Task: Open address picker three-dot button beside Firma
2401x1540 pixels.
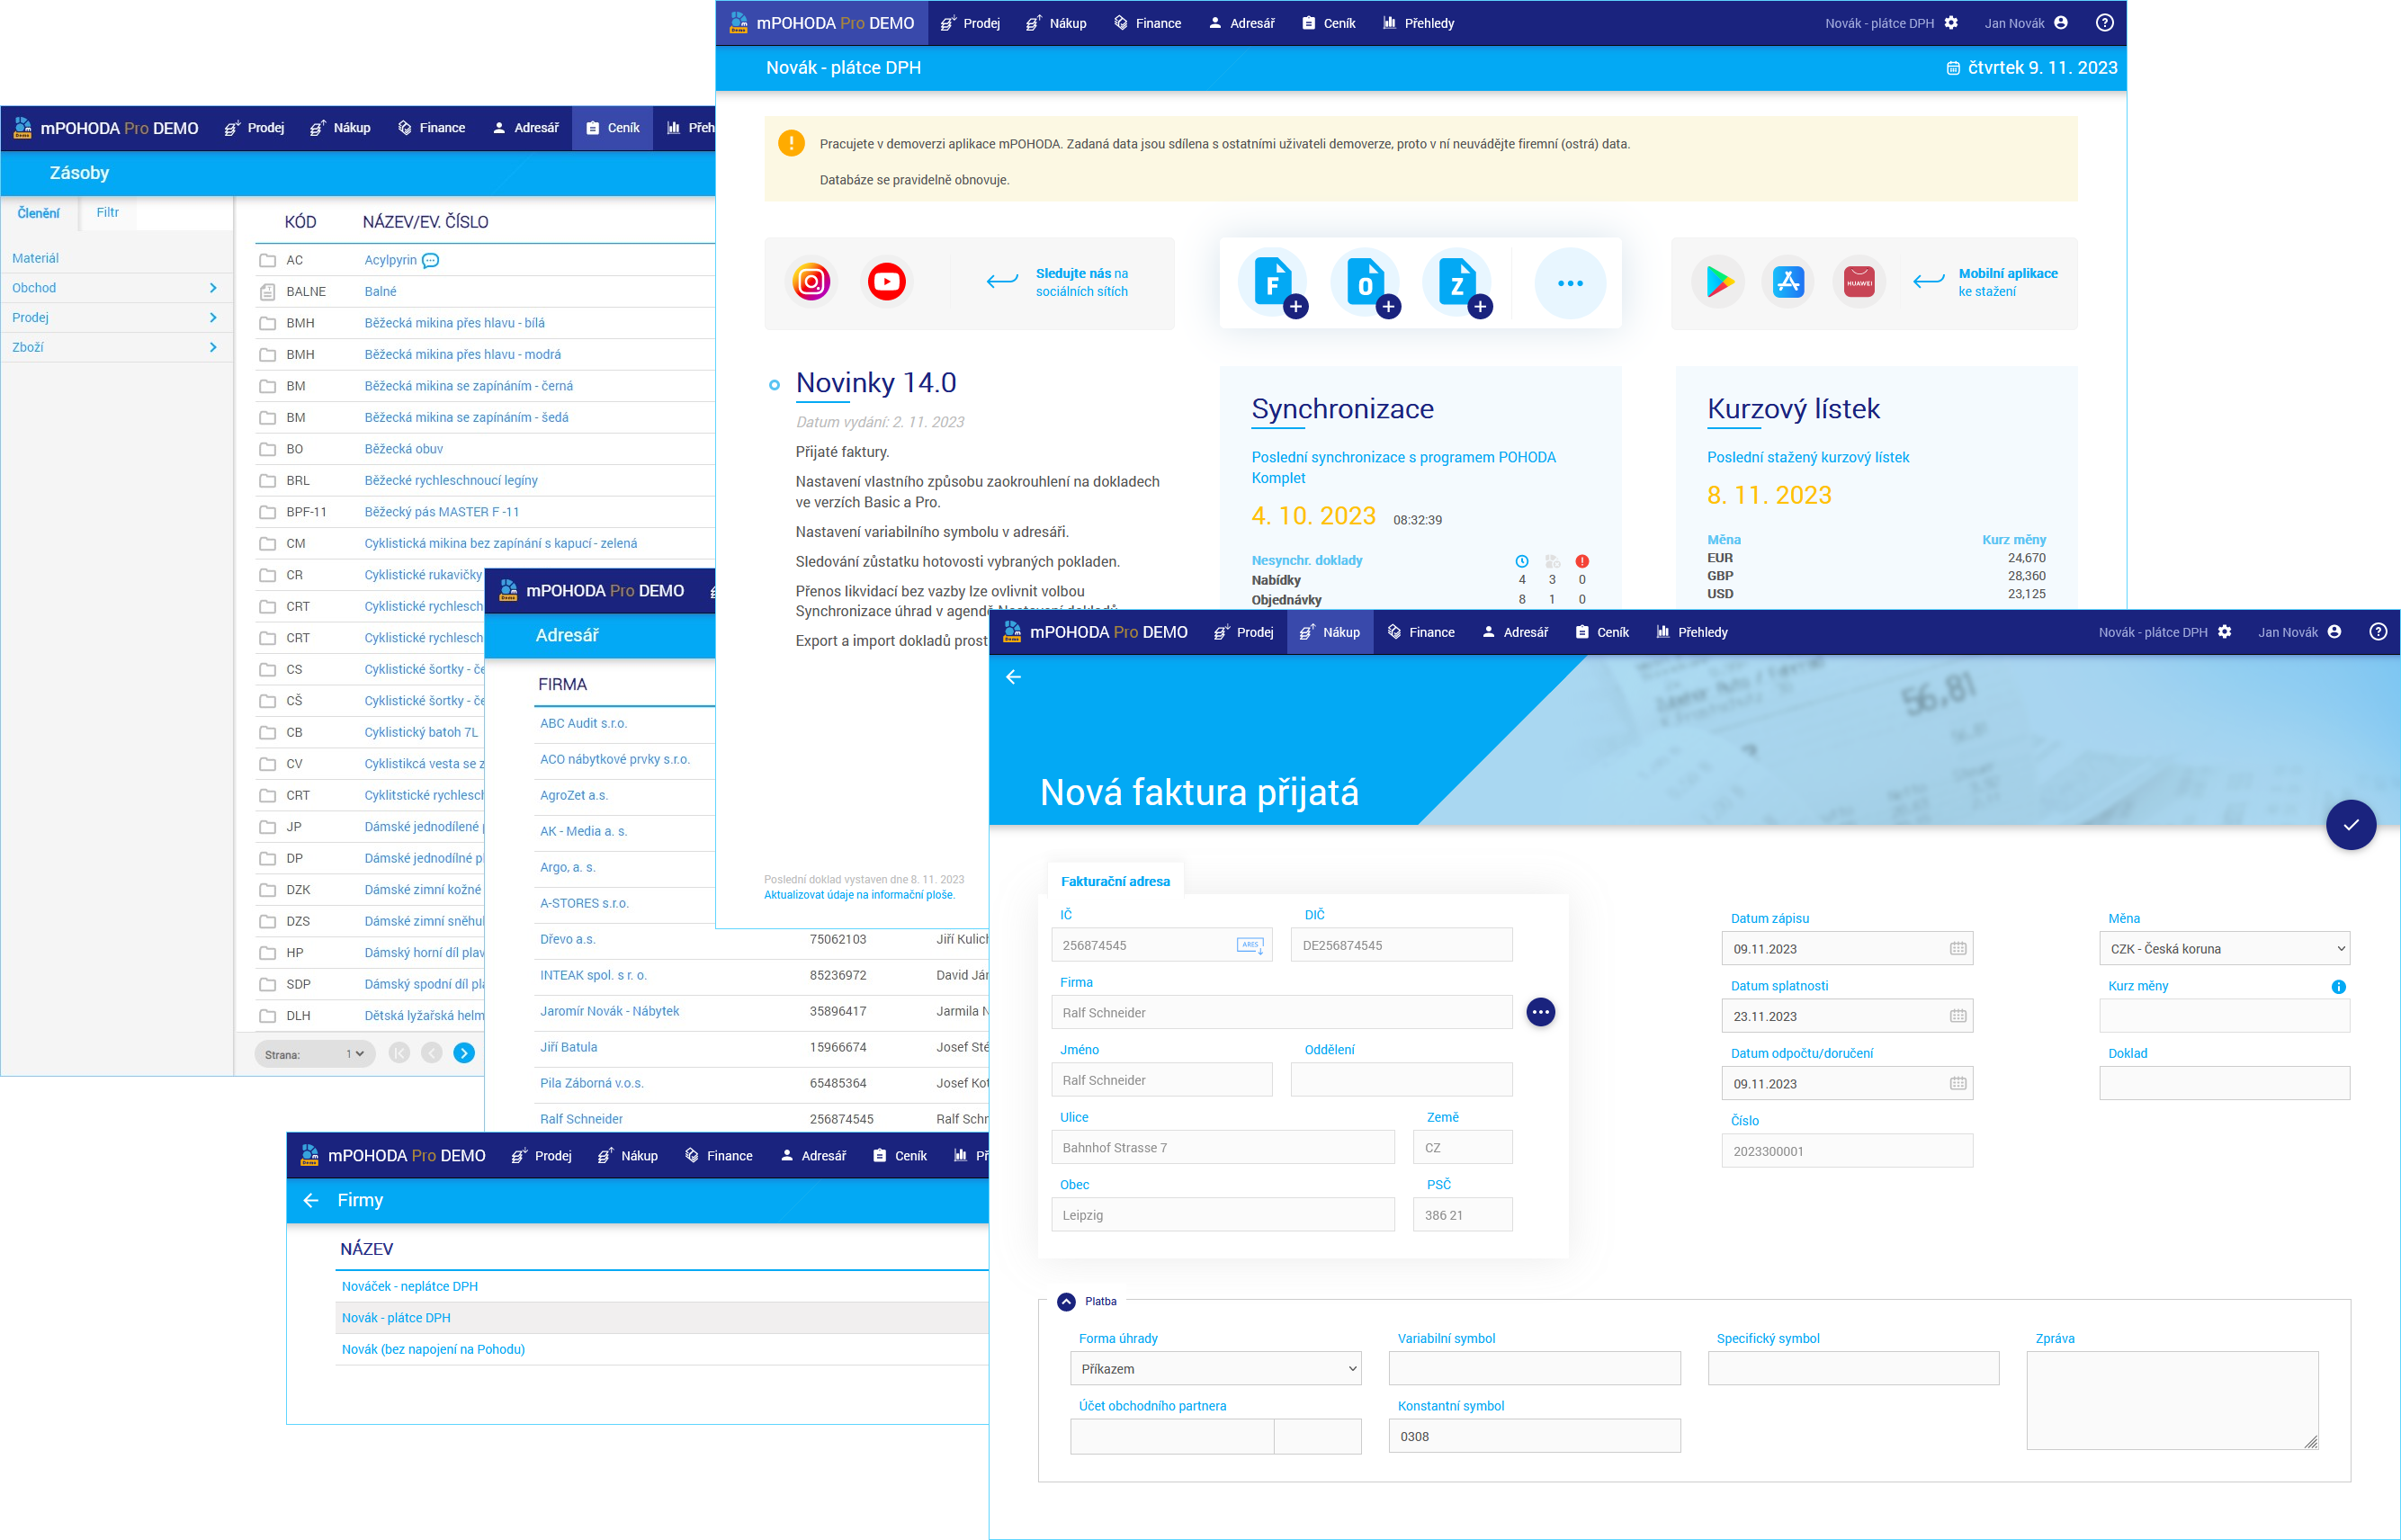Action: 1540,1012
